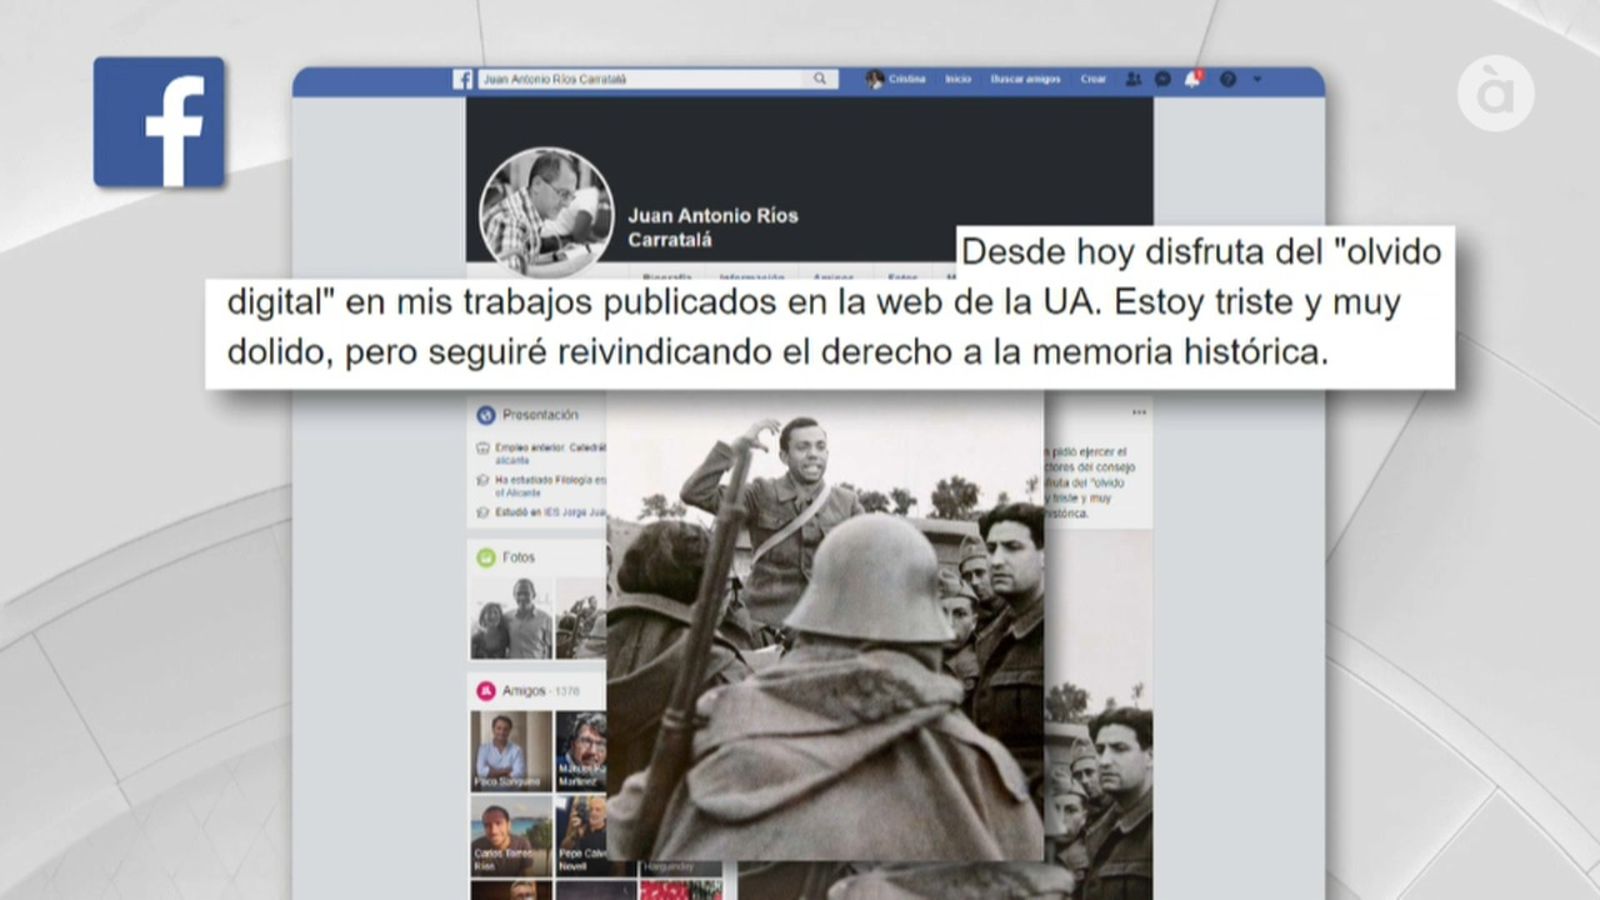Click the help question mark icon
This screenshot has width=1600, height=900.
coord(1228,79)
